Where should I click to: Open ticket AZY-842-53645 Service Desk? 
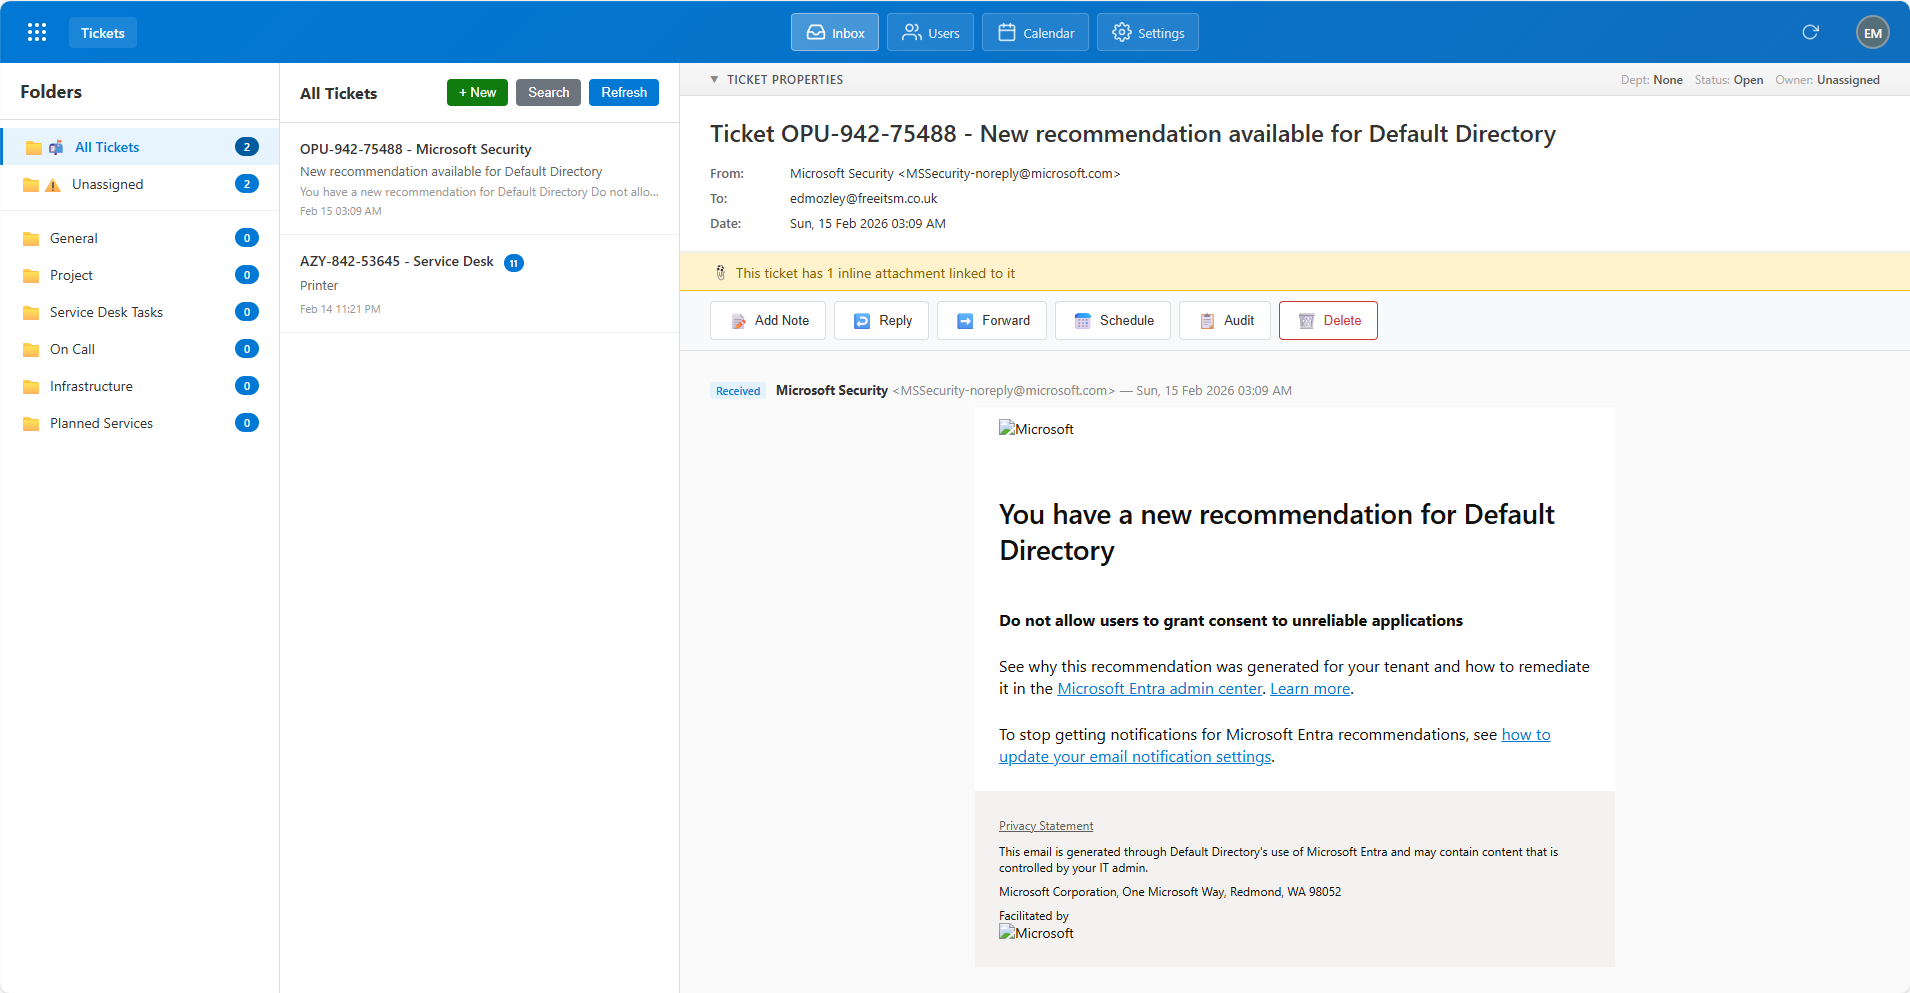479,284
